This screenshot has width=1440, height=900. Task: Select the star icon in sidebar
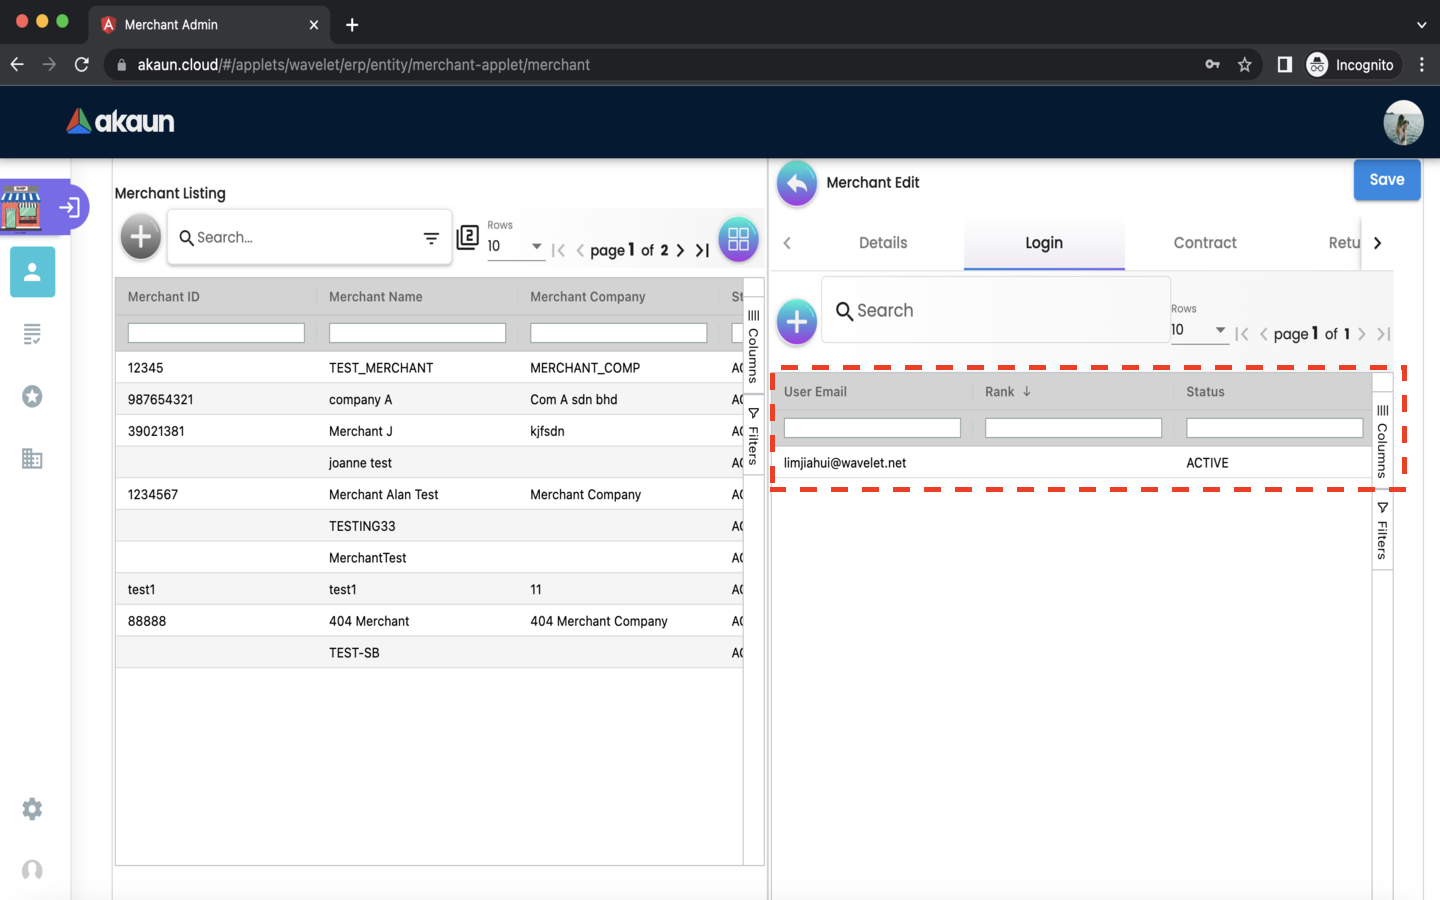32,397
